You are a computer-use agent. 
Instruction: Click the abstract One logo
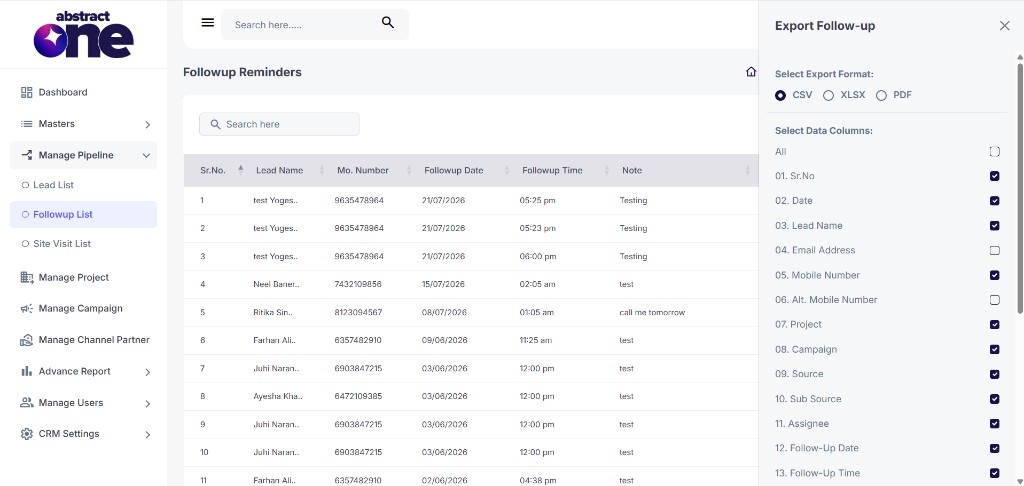coord(84,35)
